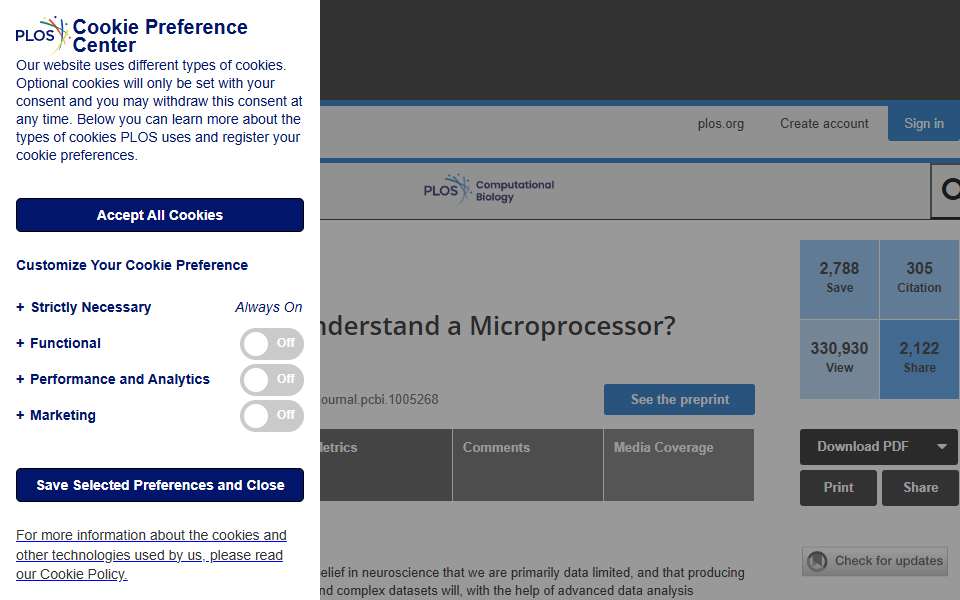Open the Media Coverage tab
This screenshot has height=600, width=960.
(x=679, y=465)
